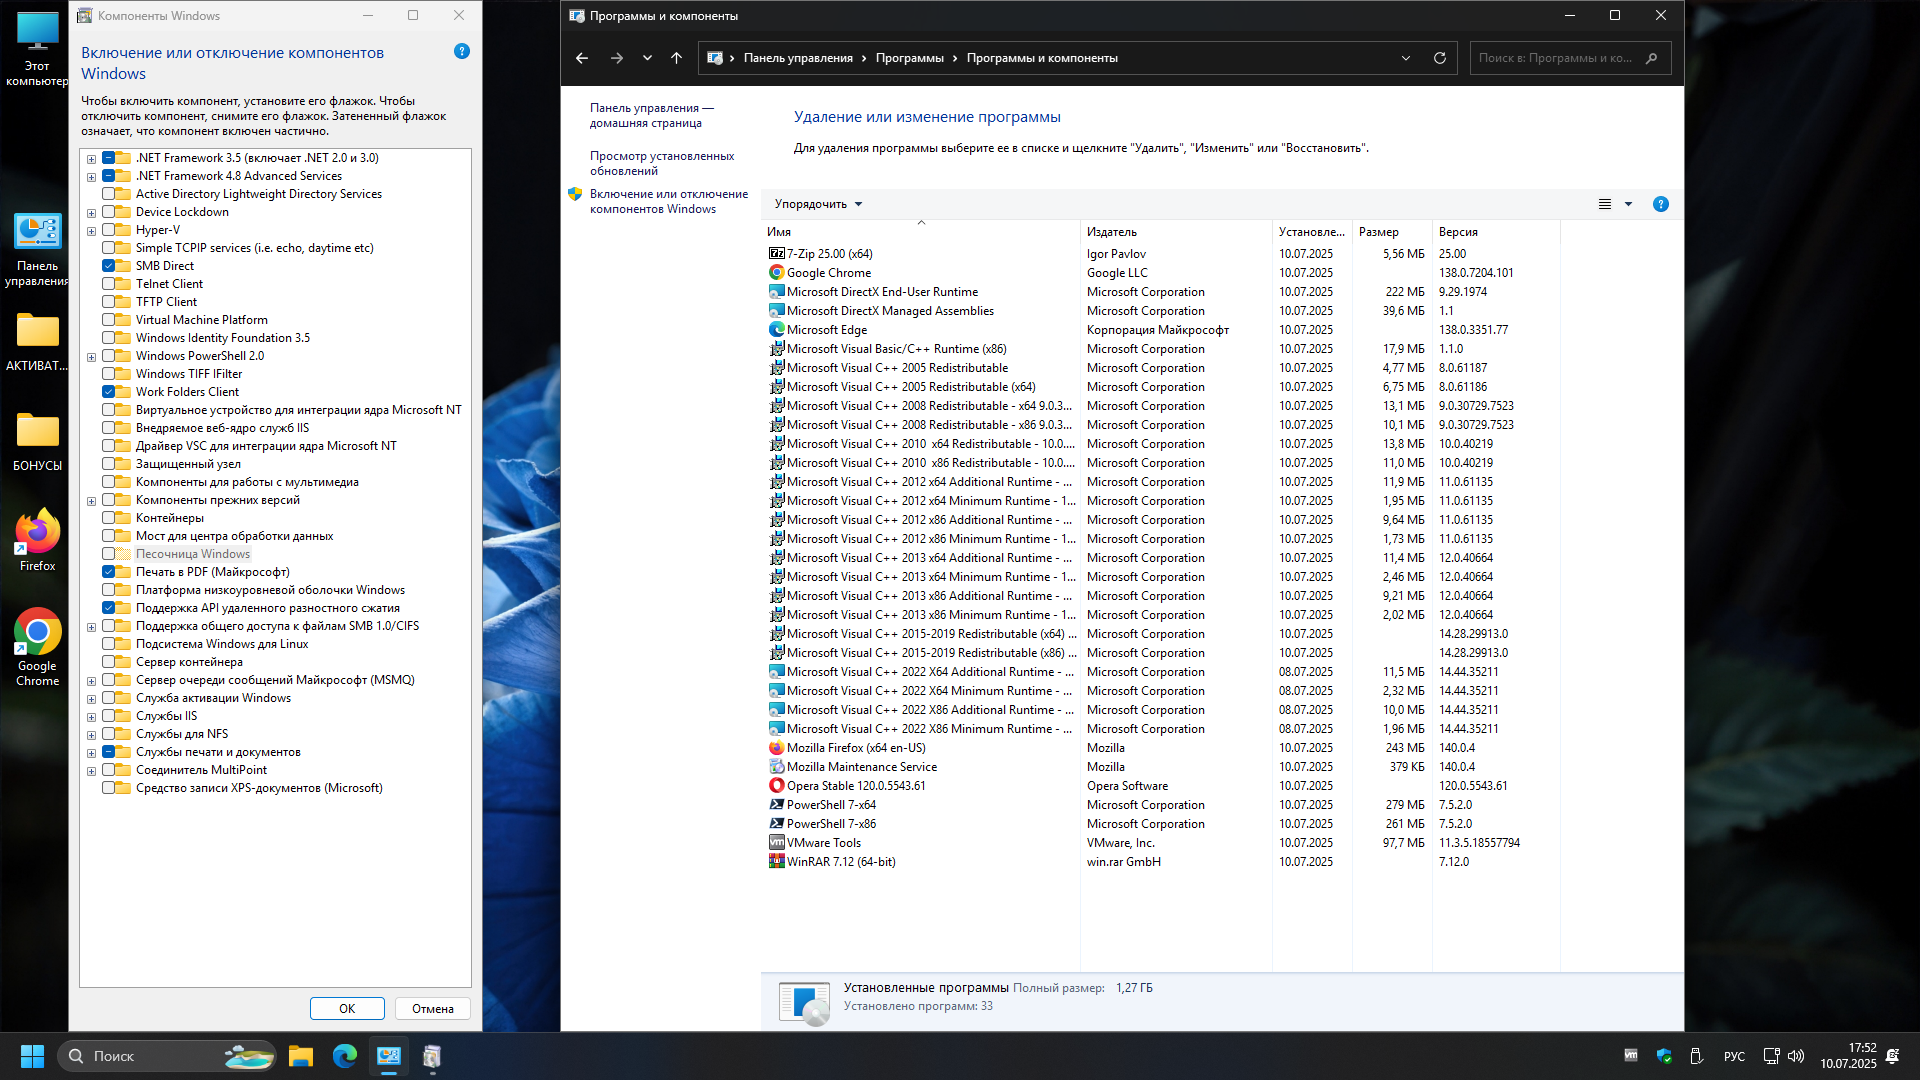Select the Google Chrome program icon in list
The width and height of the screenshot is (1920, 1080).
coord(776,273)
